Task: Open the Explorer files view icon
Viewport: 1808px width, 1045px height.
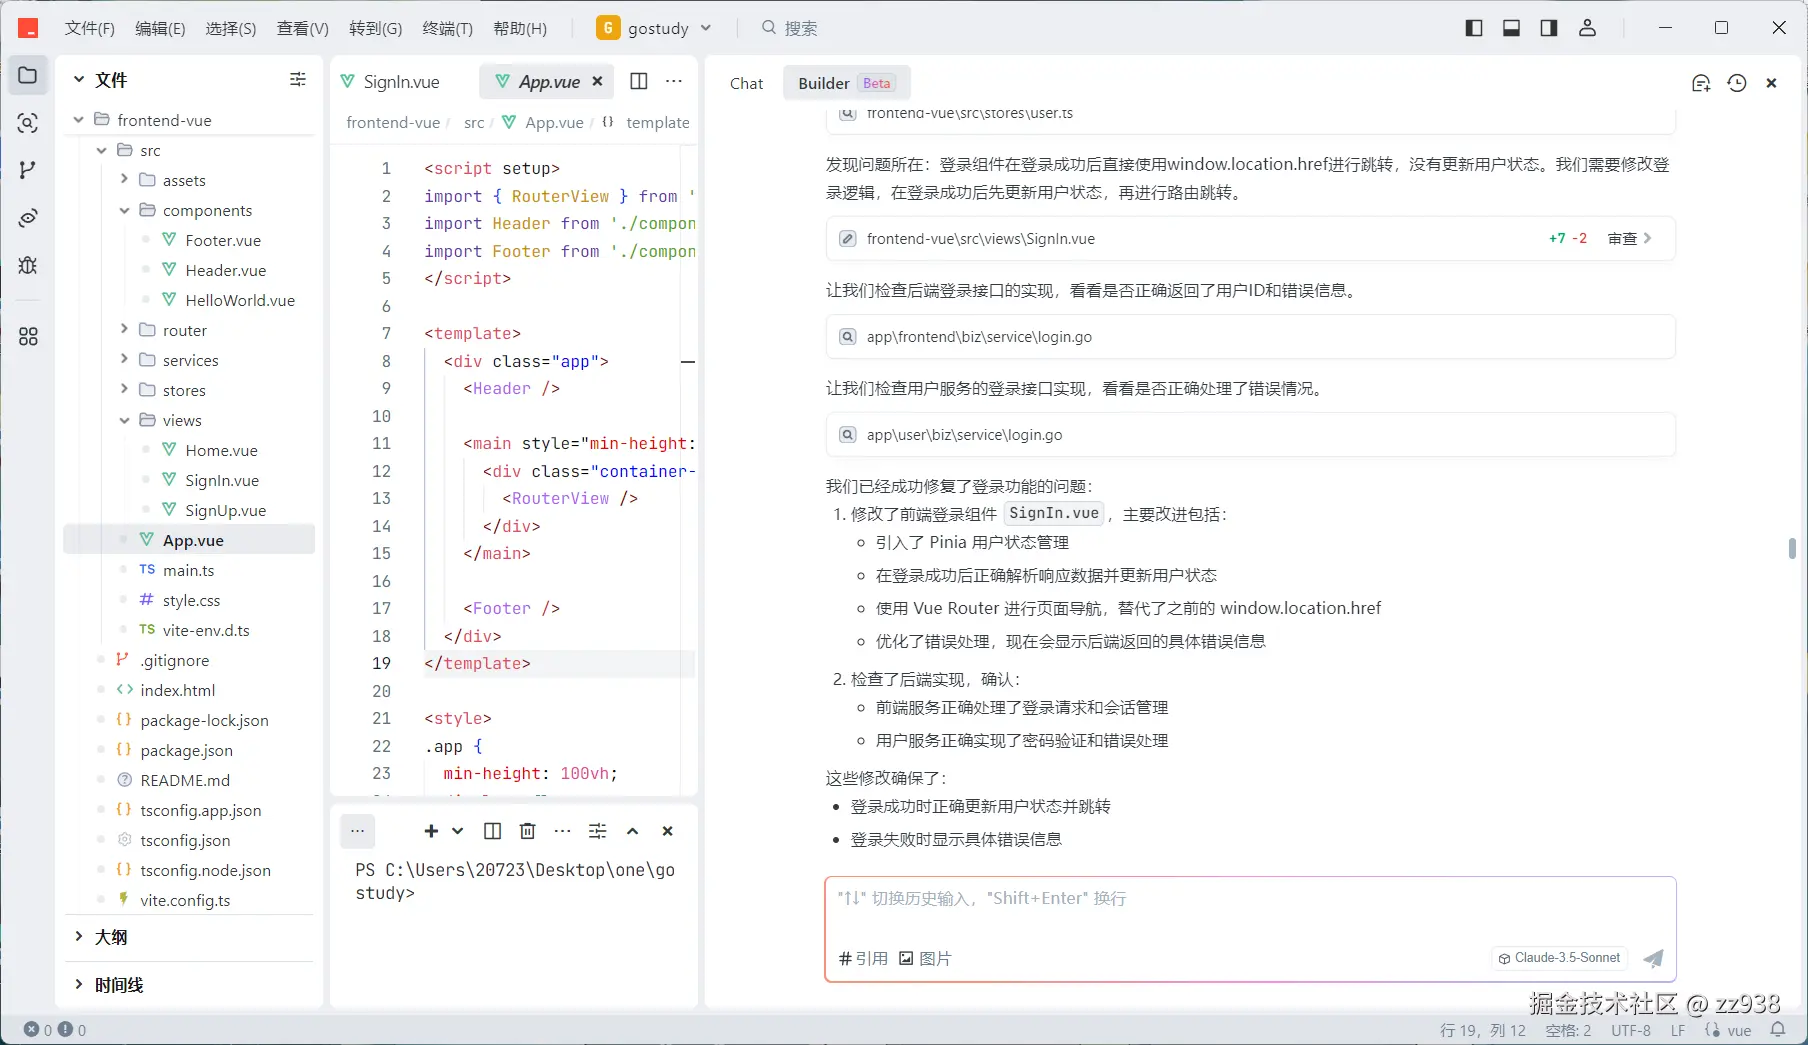Action: 28,76
